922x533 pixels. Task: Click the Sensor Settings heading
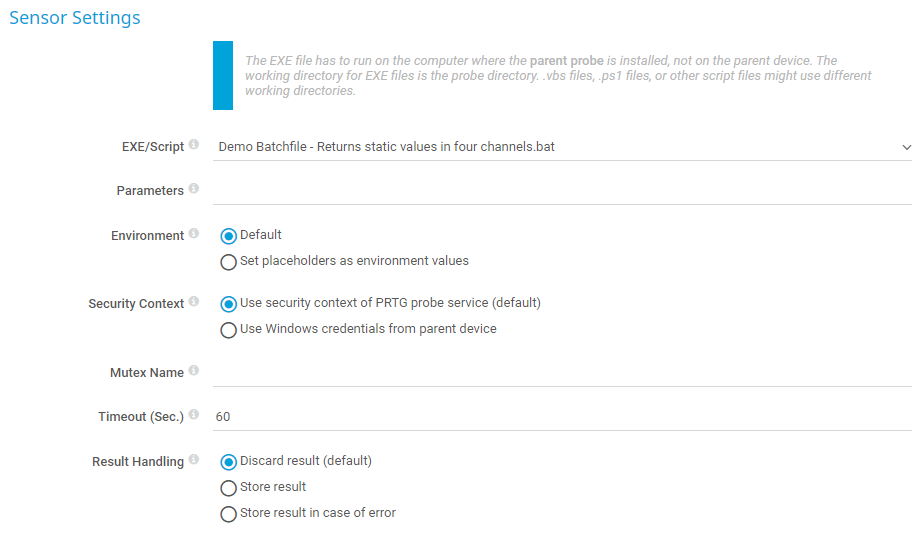point(75,18)
